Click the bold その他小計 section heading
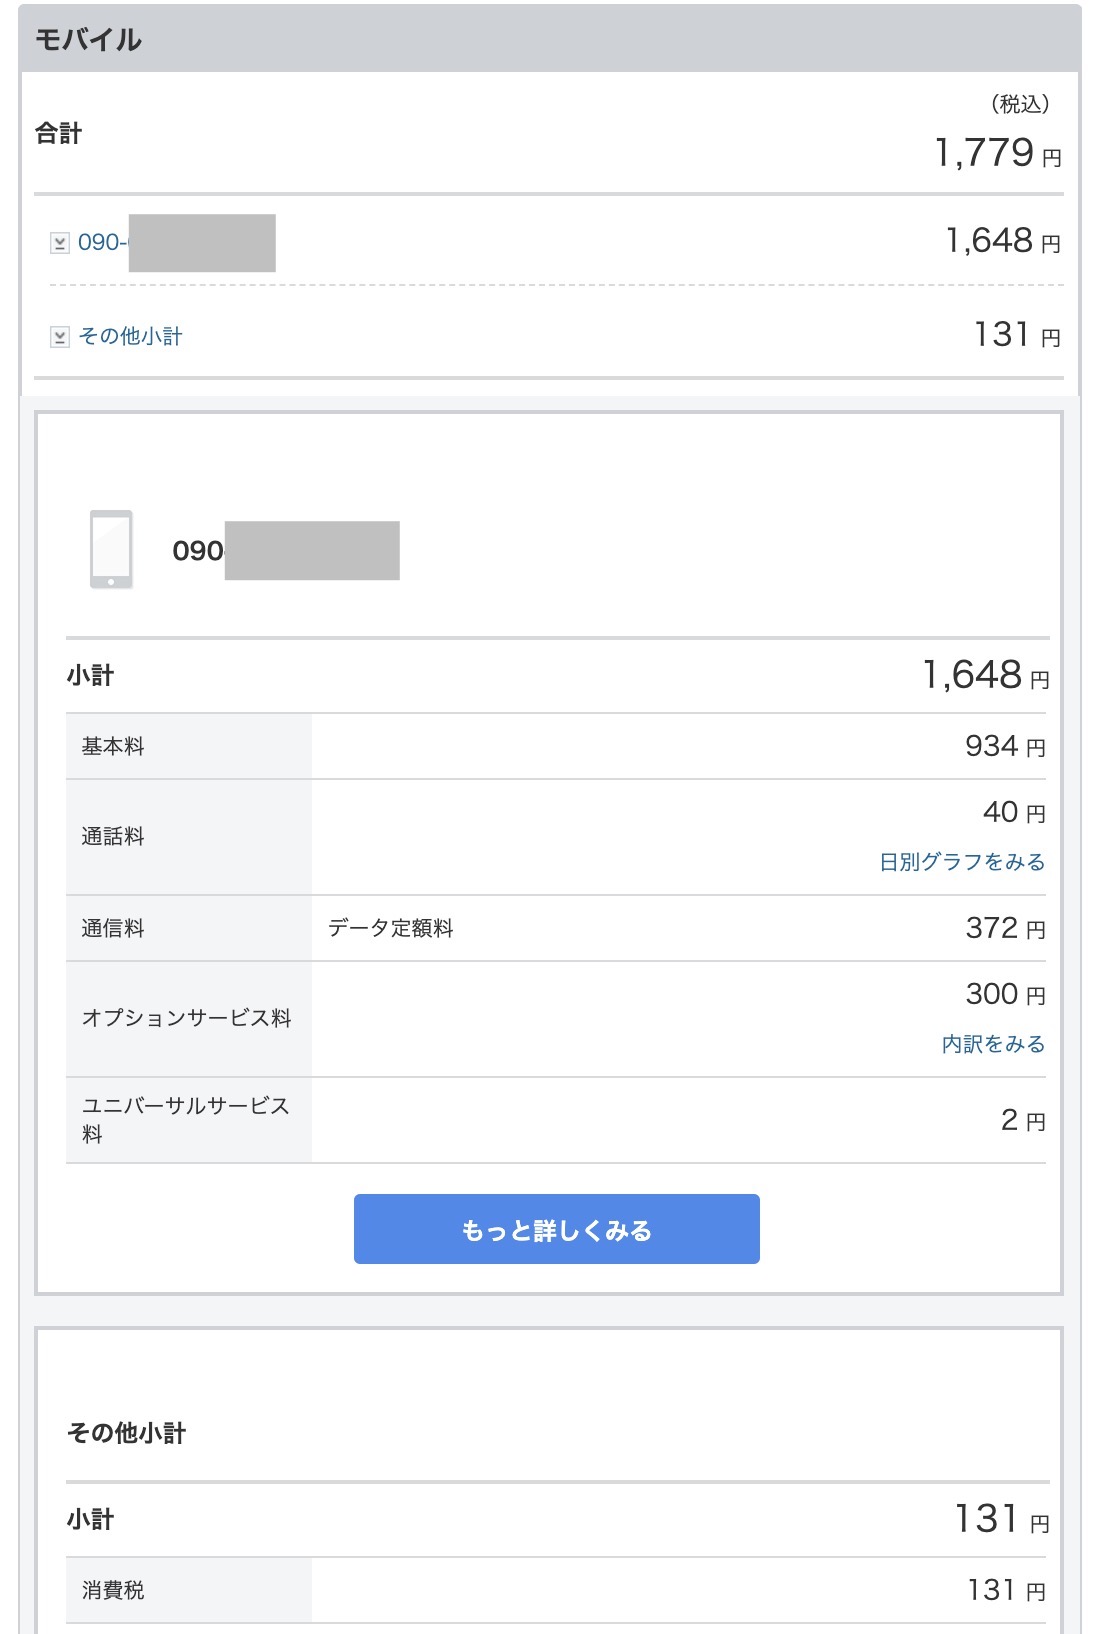Image resolution: width=1108 pixels, height=1634 pixels. tap(126, 1433)
